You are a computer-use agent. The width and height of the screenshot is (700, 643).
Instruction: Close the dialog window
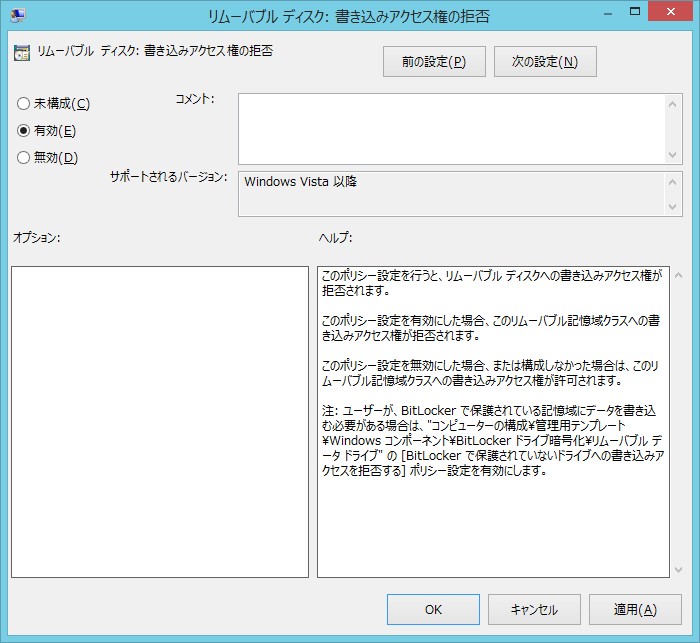[671, 12]
